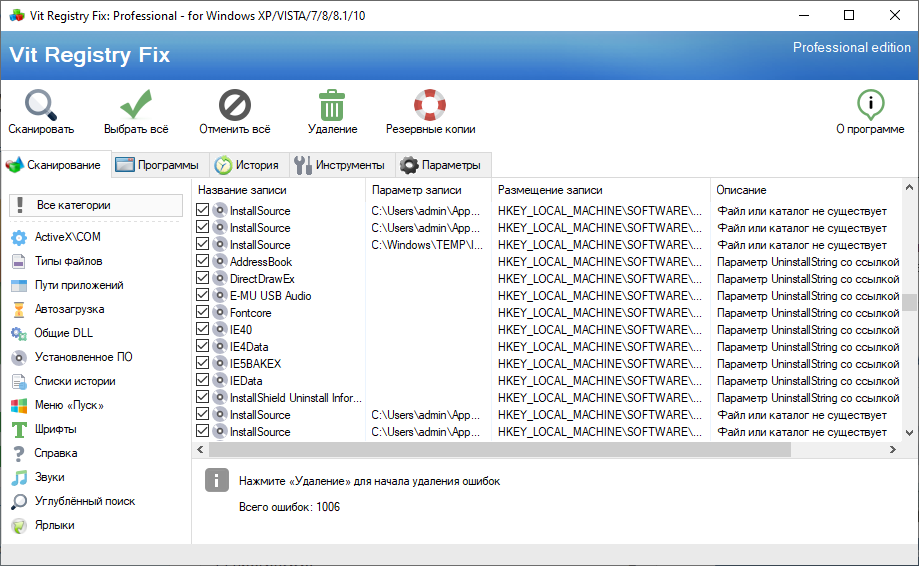
Task: Sort by Размещение записи column header
Action: tap(601, 190)
